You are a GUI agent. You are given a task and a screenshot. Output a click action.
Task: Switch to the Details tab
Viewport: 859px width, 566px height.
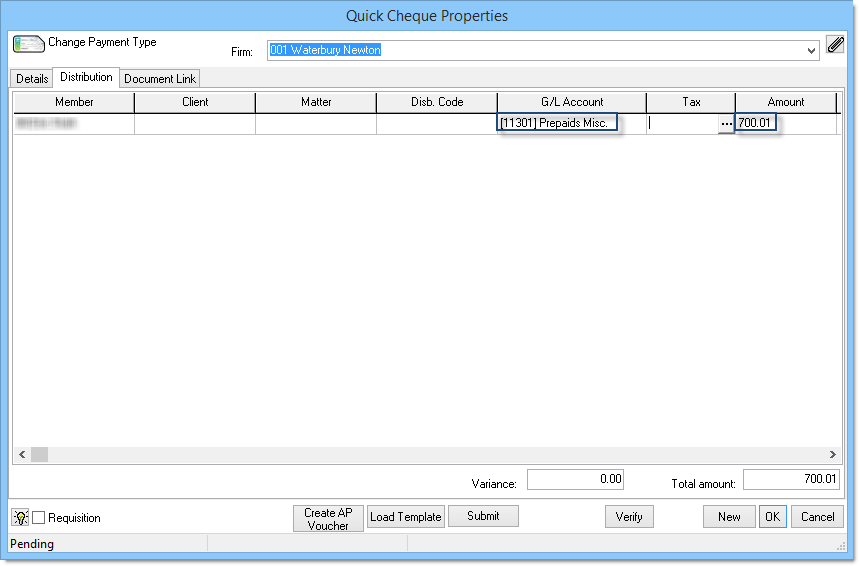click(x=32, y=78)
